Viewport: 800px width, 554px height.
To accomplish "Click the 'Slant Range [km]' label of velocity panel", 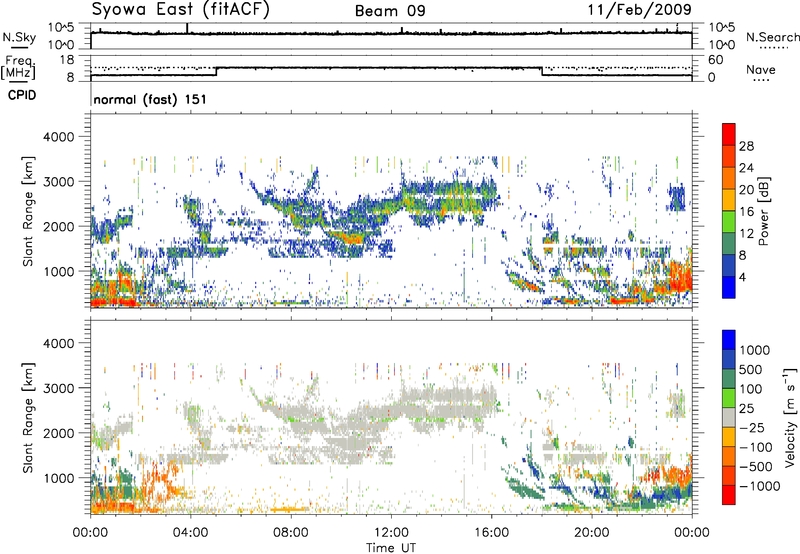I will 28,417.
